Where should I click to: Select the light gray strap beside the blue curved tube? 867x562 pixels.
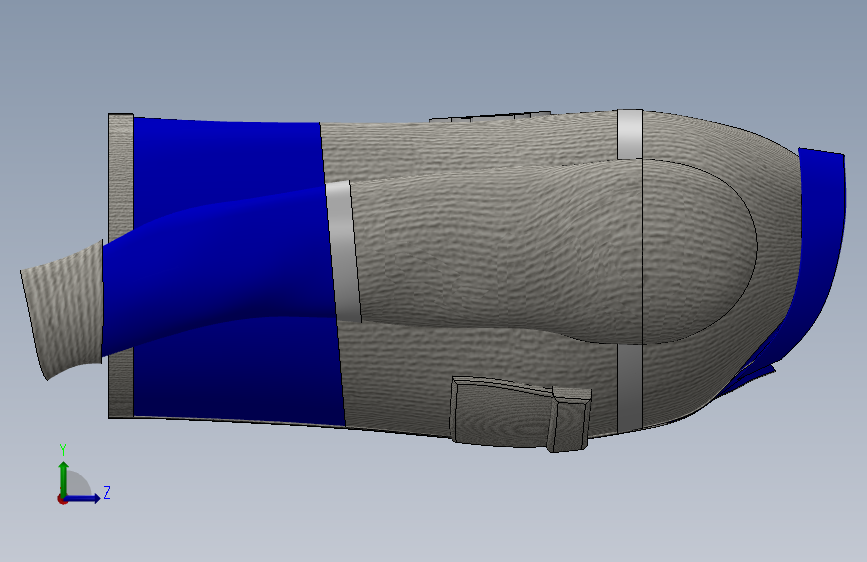[x=343, y=252]
